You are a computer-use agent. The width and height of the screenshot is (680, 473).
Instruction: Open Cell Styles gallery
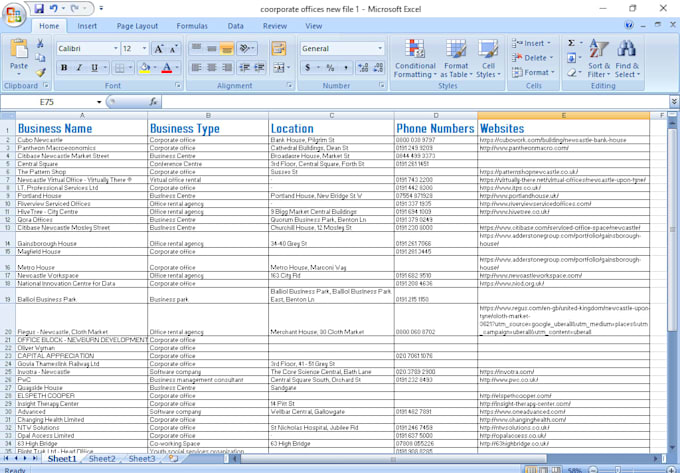tap(488, 59)
